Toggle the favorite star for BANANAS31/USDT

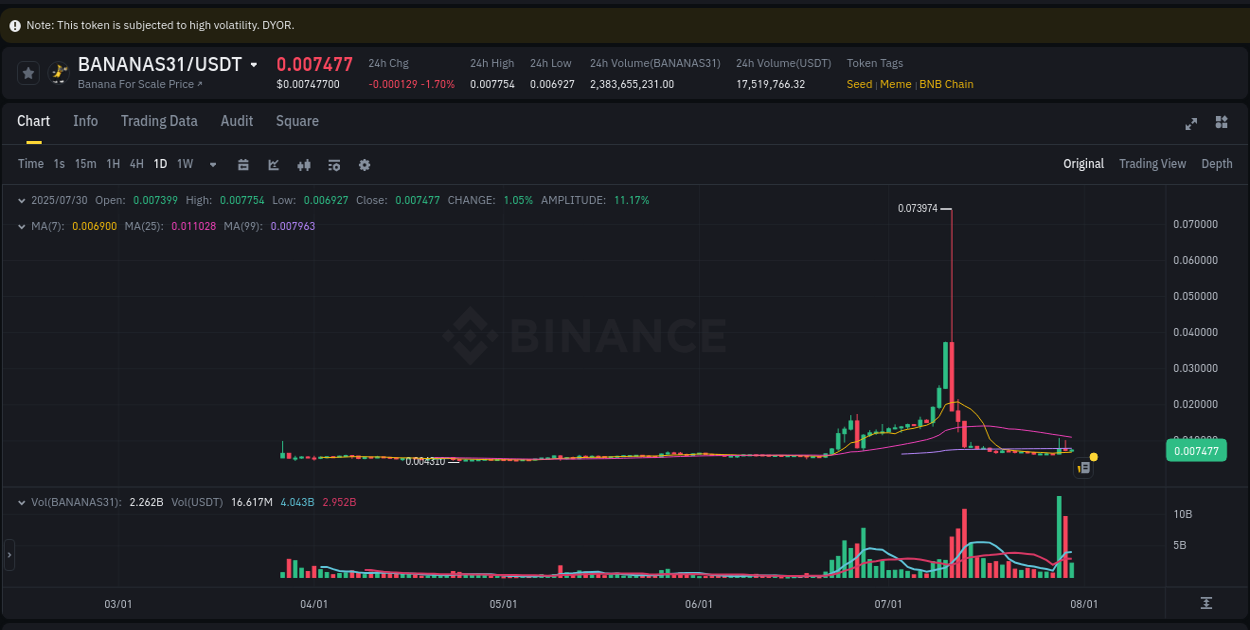point(28,72)
